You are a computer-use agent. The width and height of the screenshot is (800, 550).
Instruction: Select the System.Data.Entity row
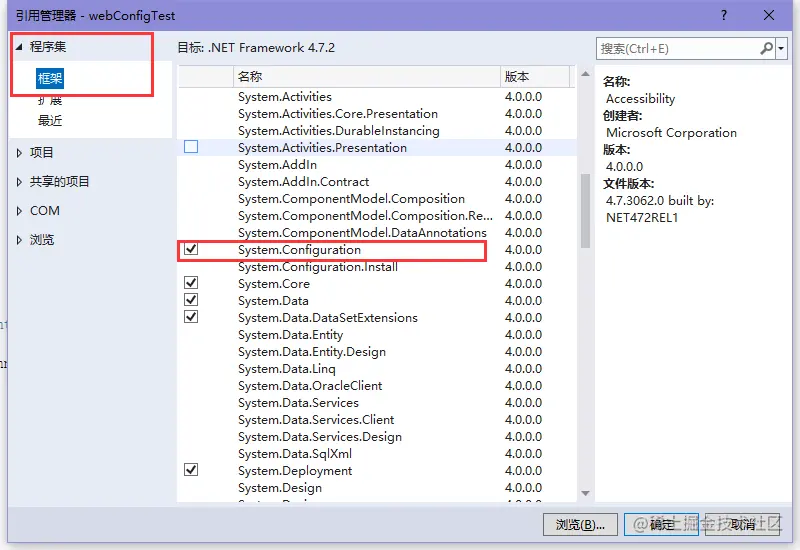[377, 335]
